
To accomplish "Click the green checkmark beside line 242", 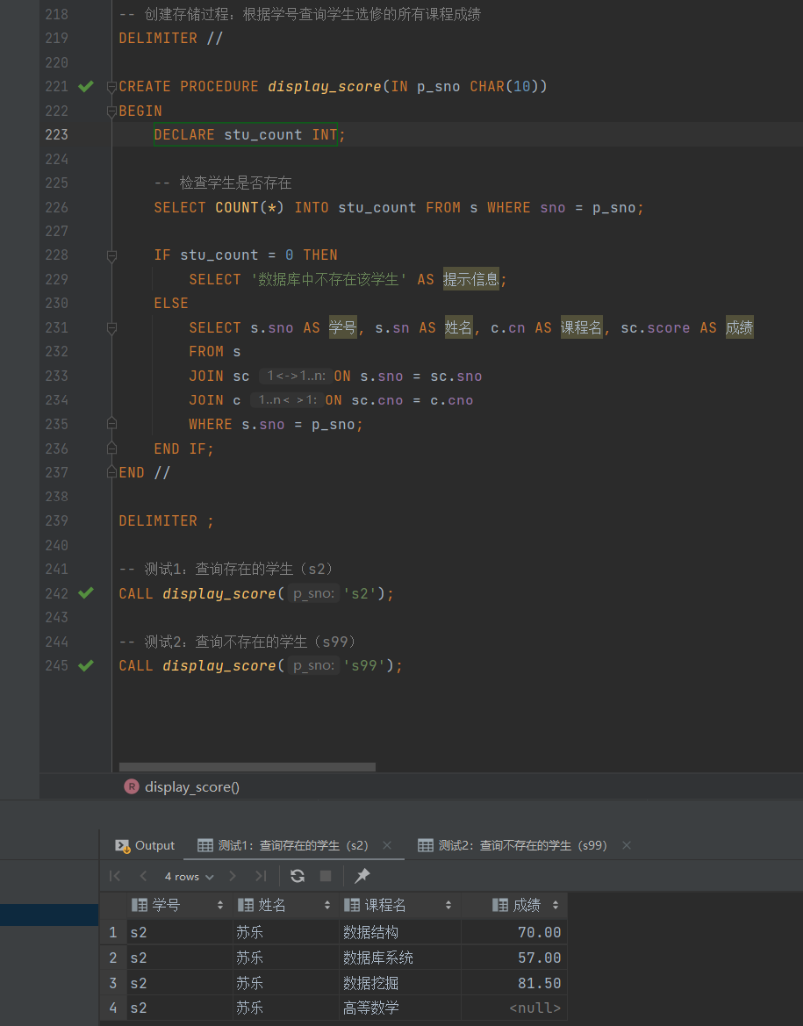I will tap(86, 593).
